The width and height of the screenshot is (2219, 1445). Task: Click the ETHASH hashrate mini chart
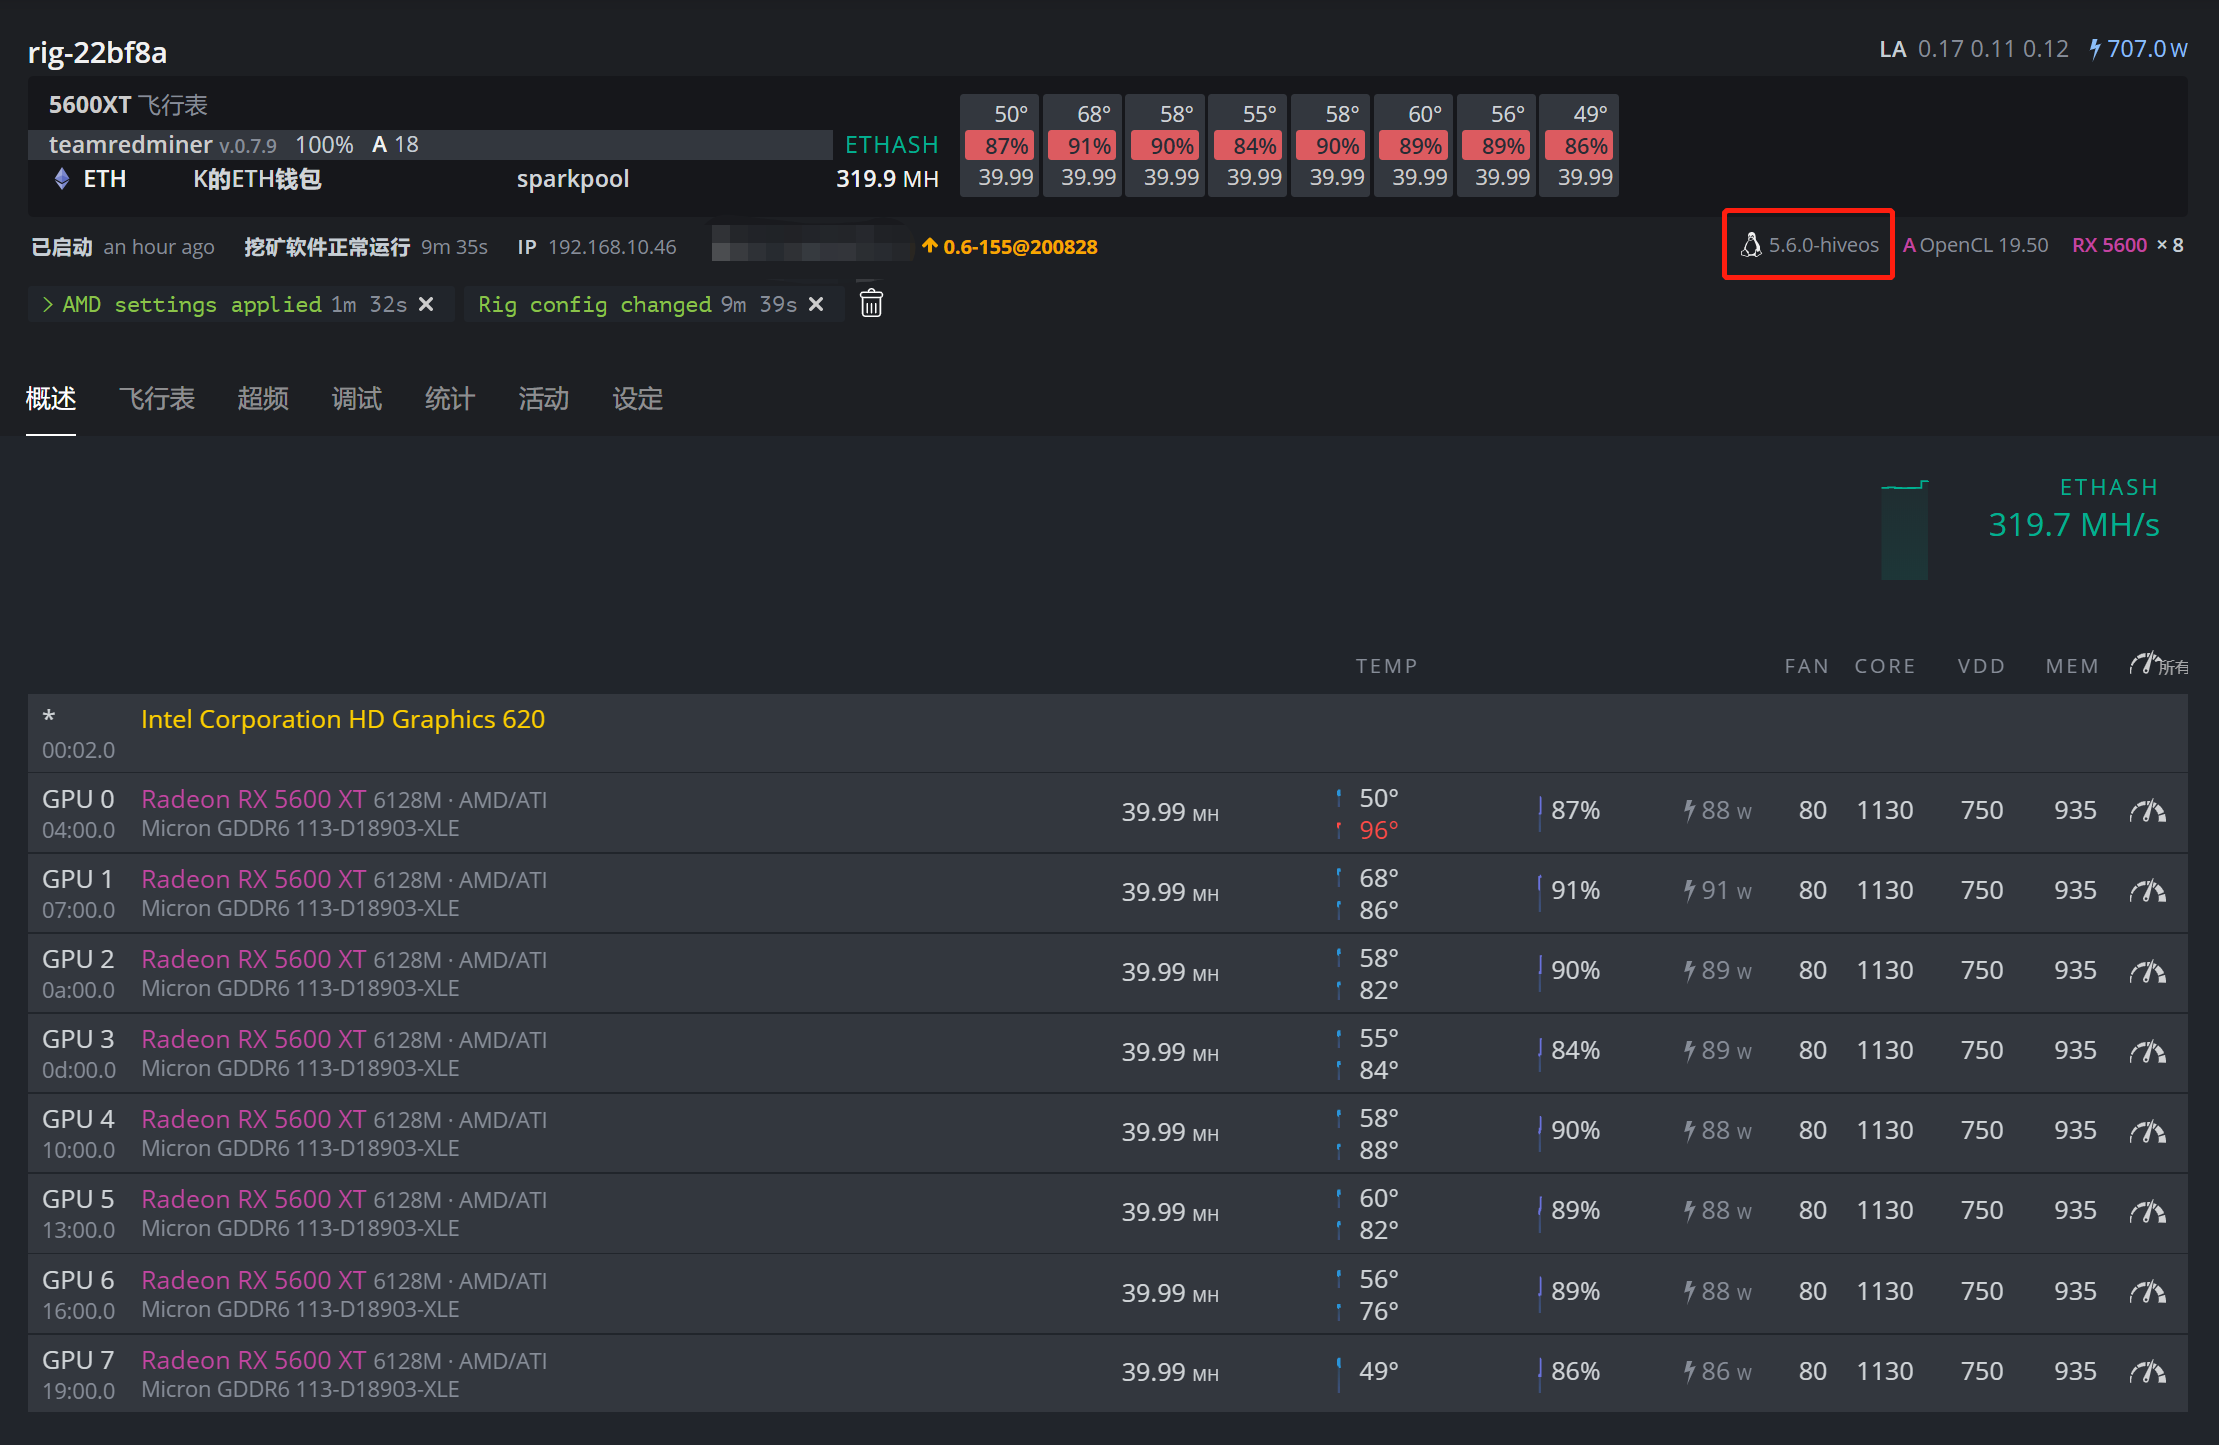1904,530
